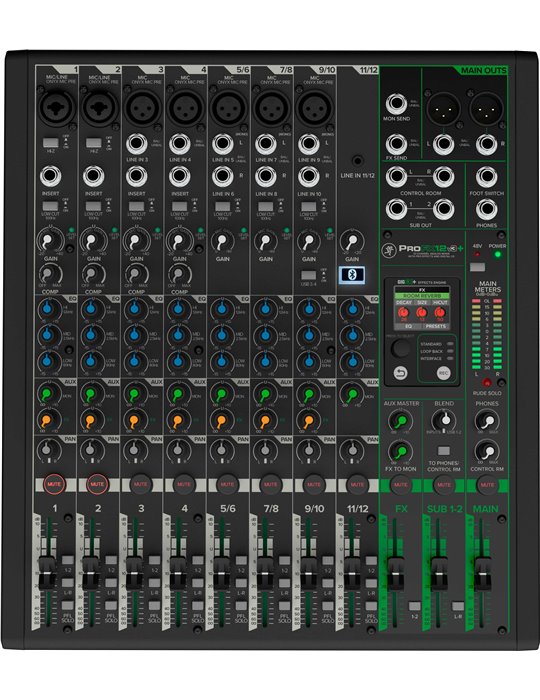Click channel 3 XLR mic input

click(x=141, y=107)
